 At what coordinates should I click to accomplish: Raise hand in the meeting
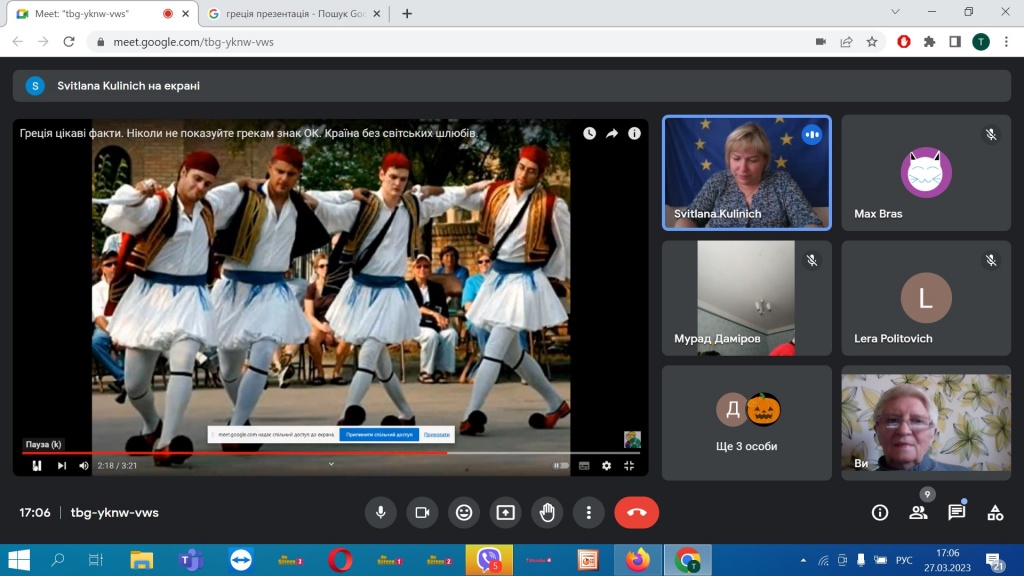[547, 513]
